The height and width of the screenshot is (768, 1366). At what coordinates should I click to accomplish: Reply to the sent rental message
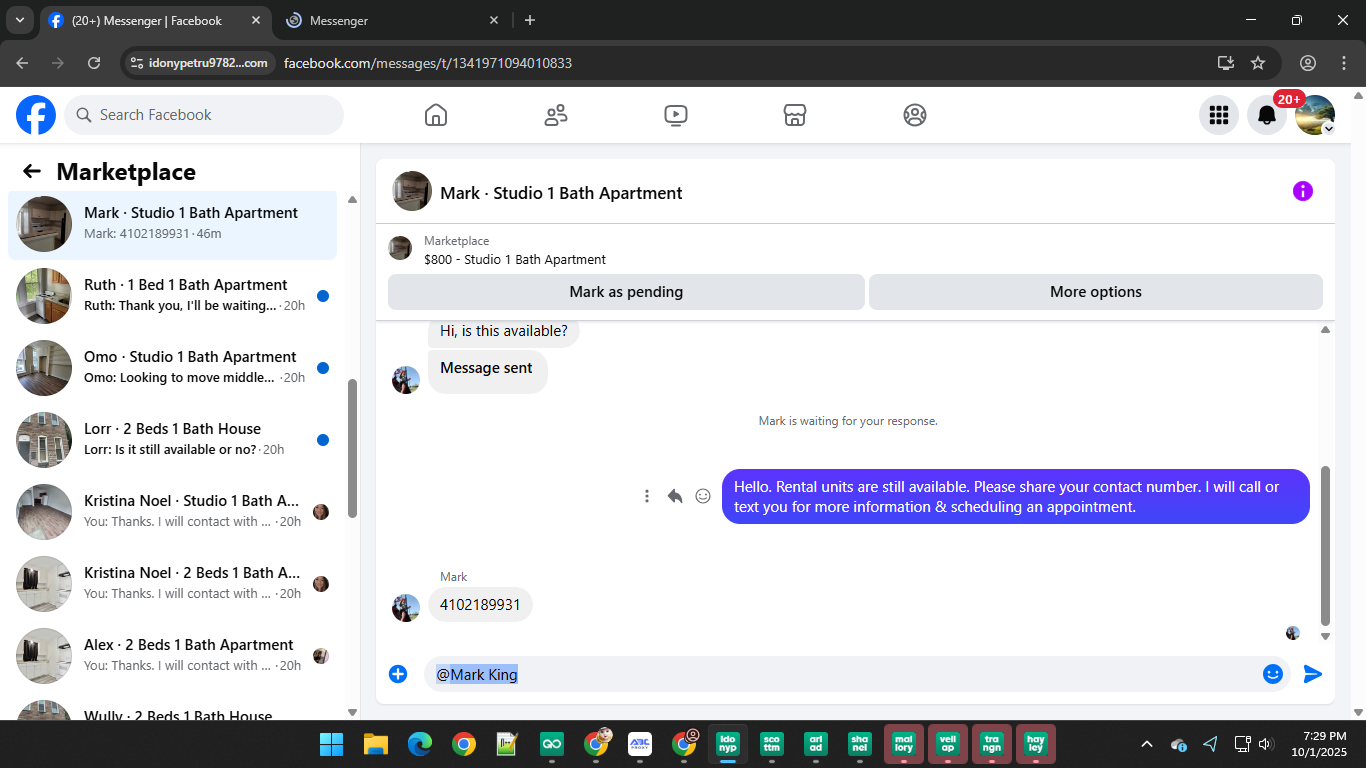675,496
